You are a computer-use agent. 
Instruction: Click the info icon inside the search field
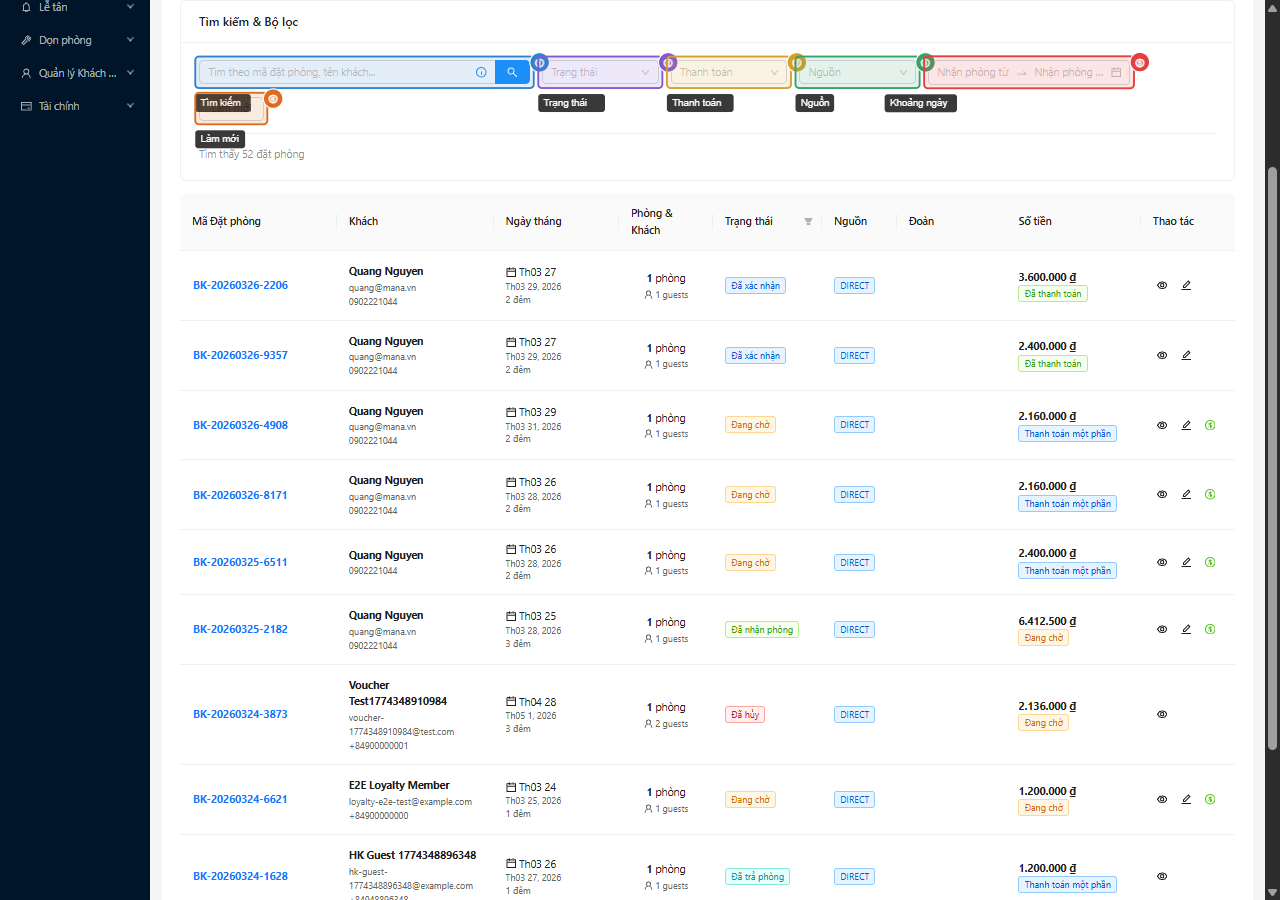pos(481,72)
